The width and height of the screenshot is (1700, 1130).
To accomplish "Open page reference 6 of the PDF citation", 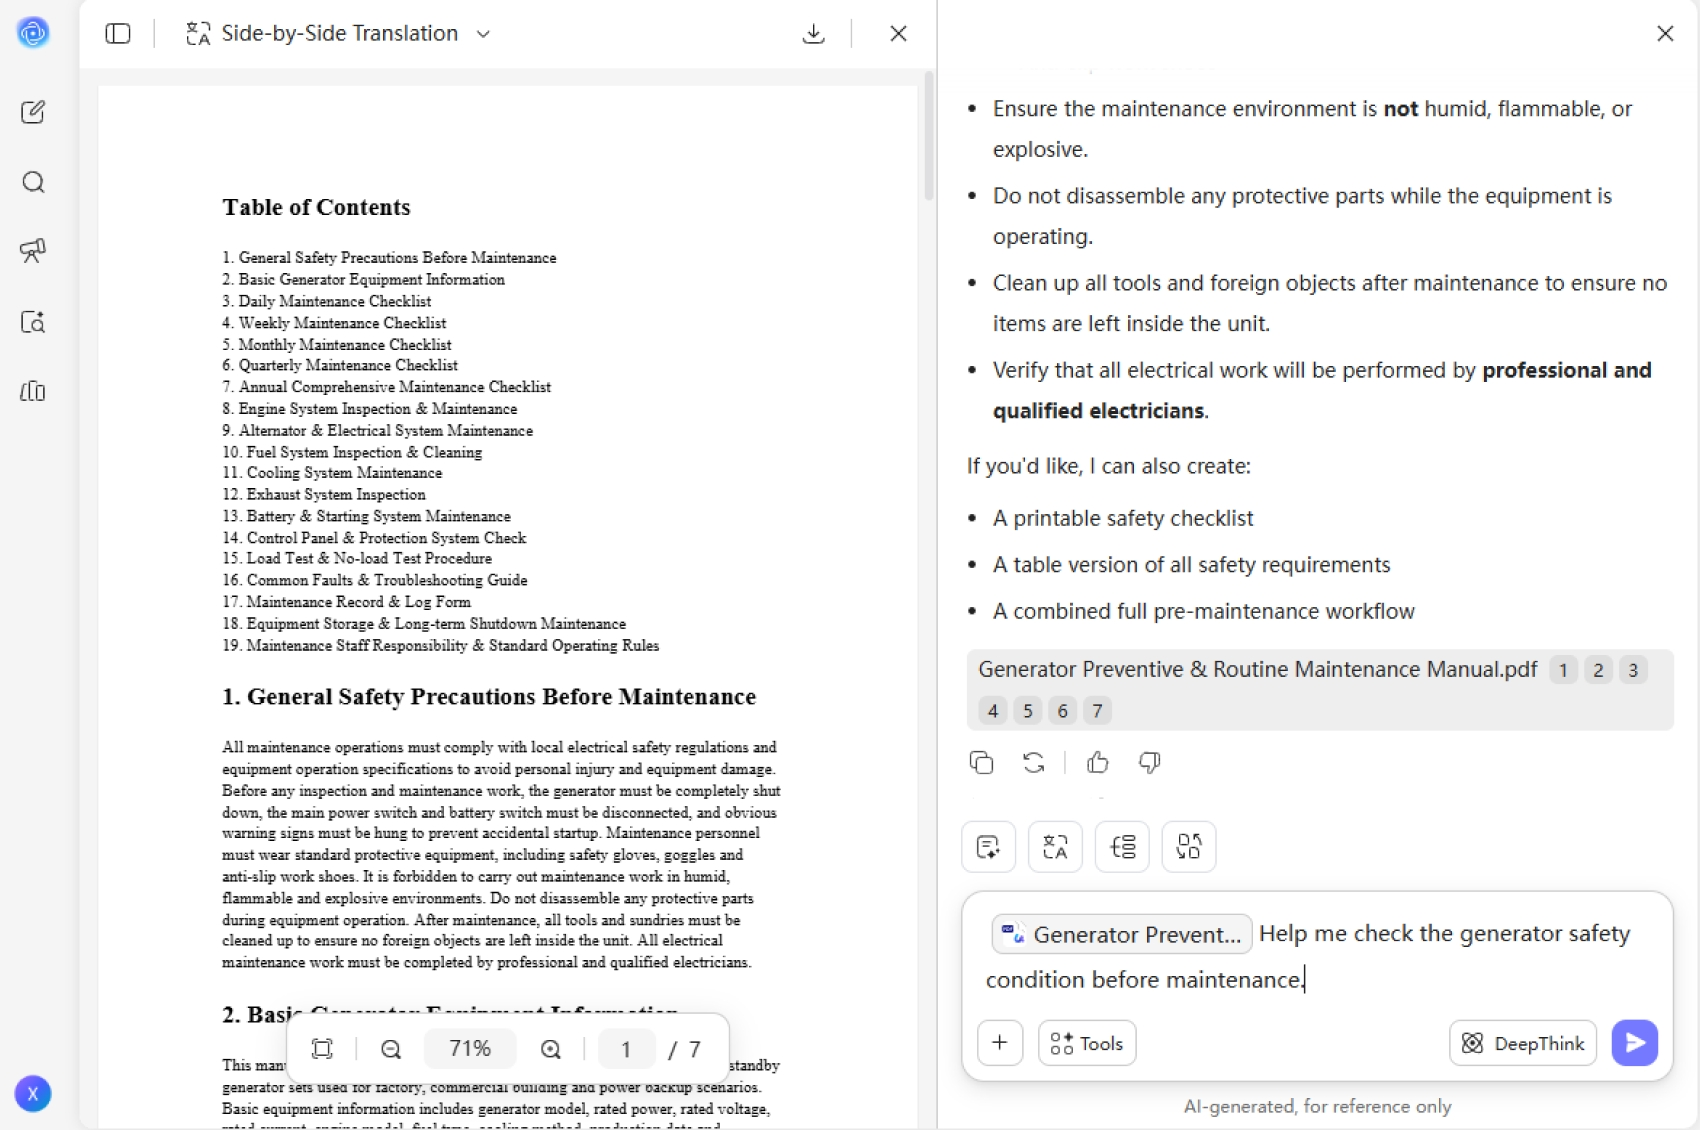I will click(1062, 711).
